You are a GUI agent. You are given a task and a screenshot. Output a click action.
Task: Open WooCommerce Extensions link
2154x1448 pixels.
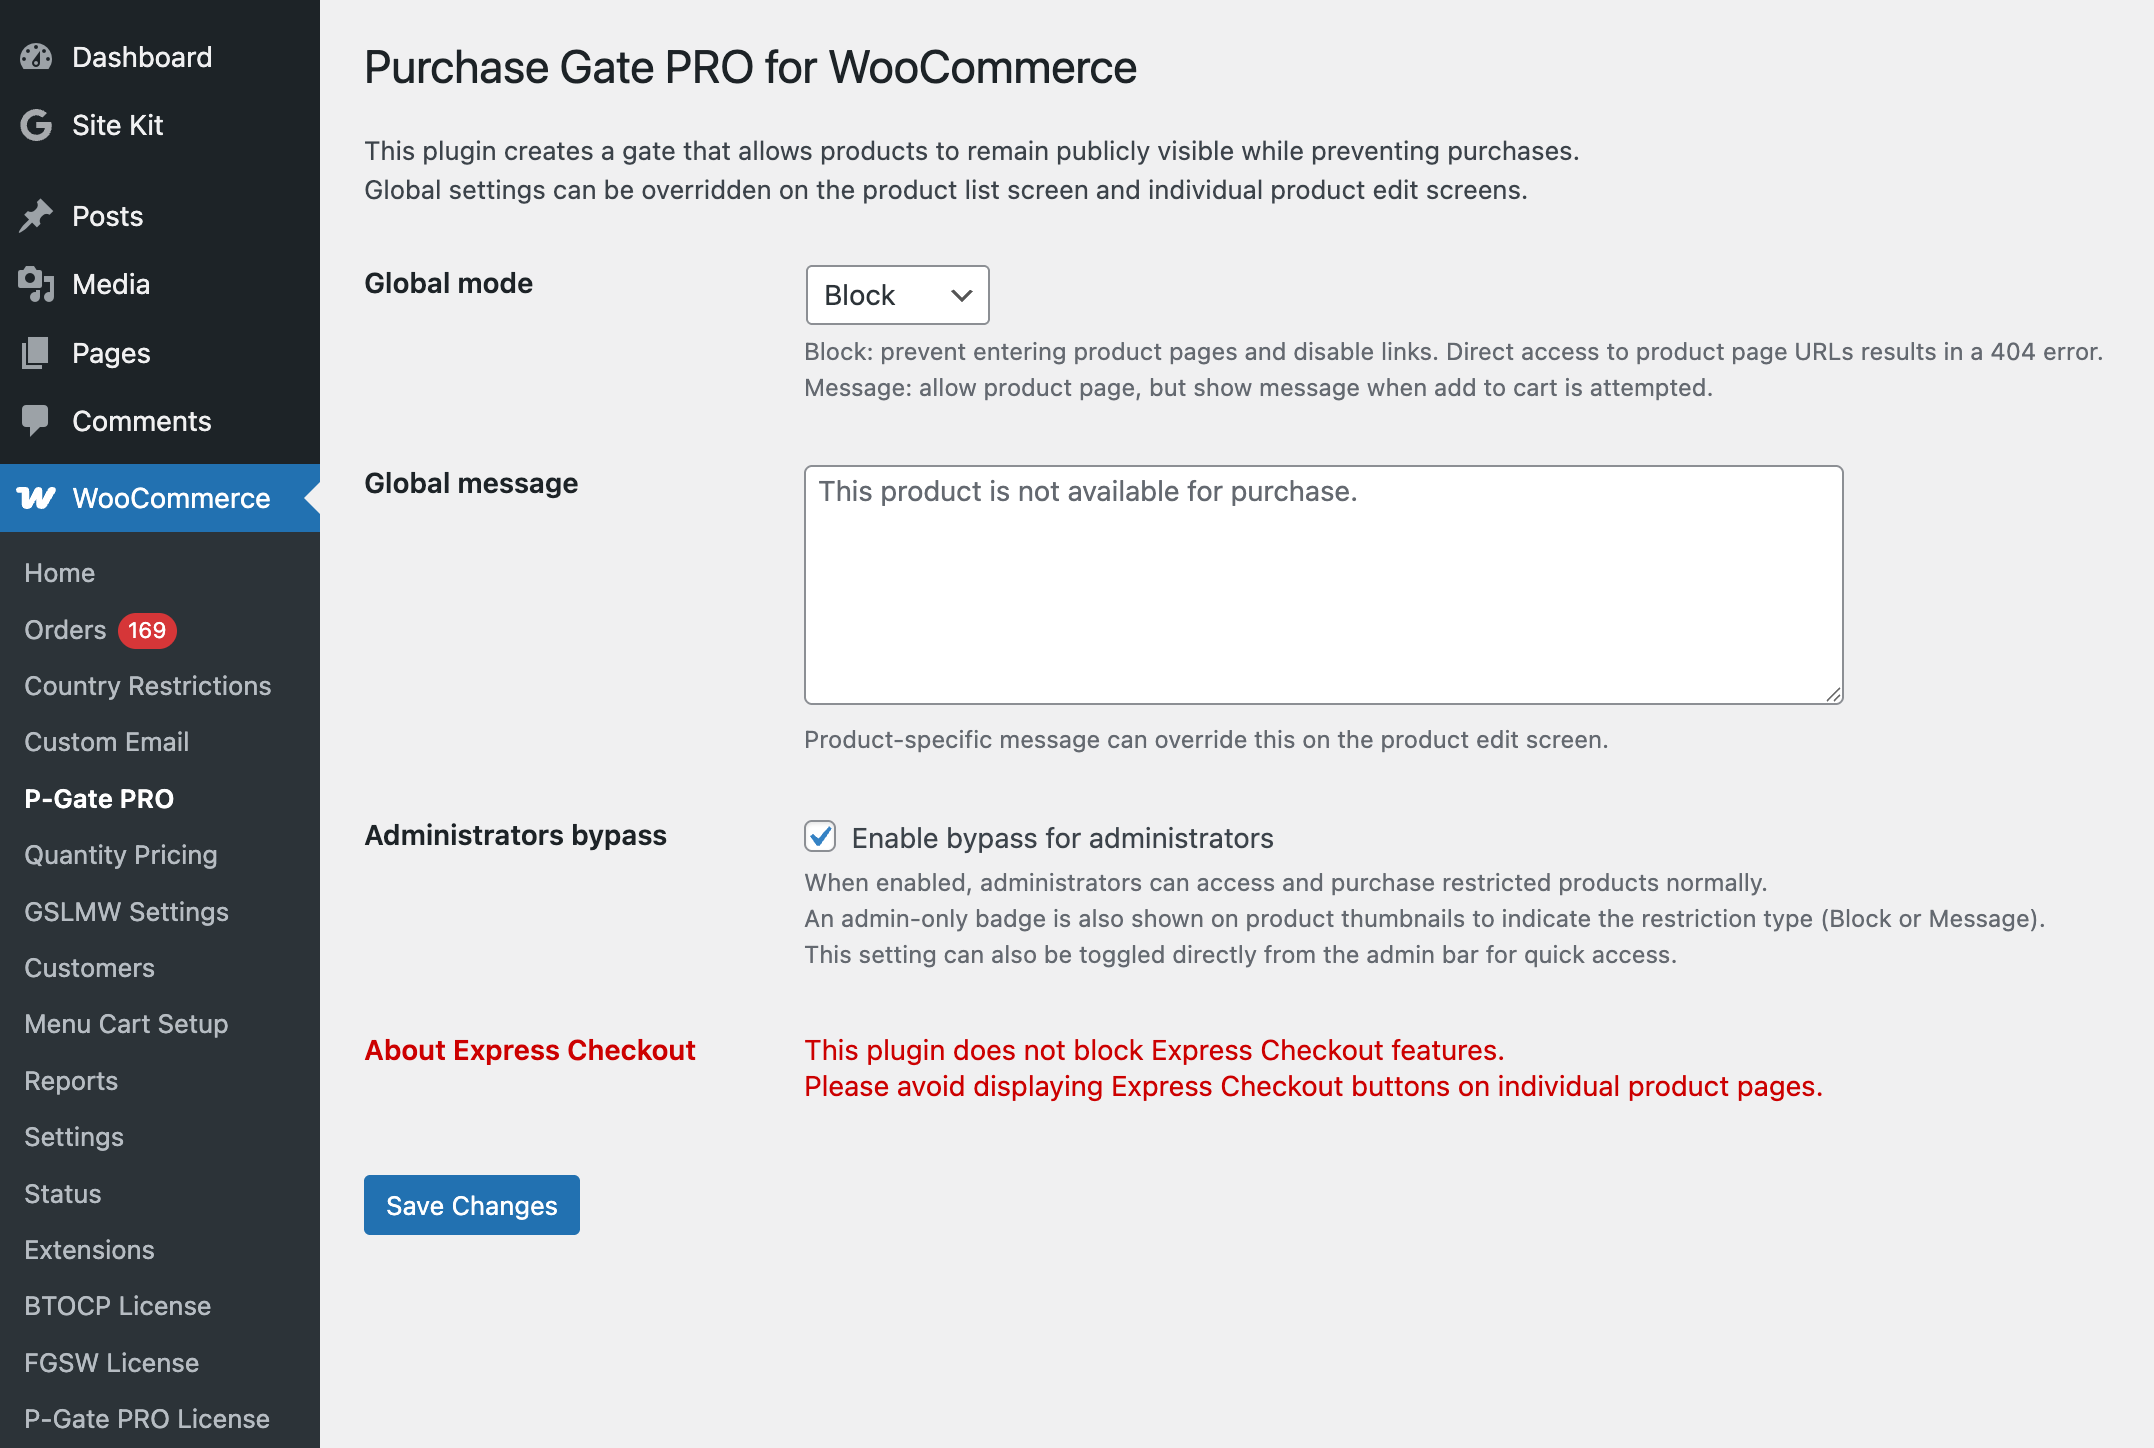click(90, 1250)
